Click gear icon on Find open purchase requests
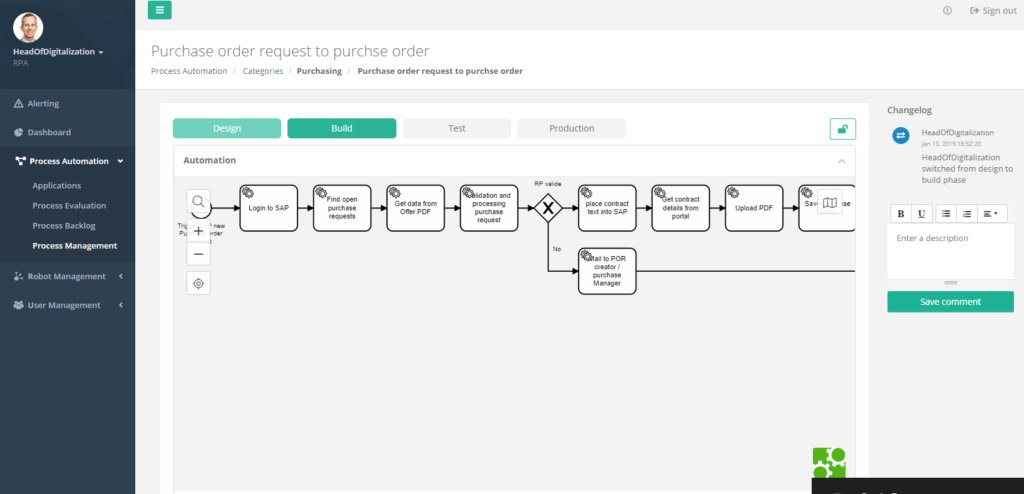This screenshot has height=494, width=1024. point(321,192)
